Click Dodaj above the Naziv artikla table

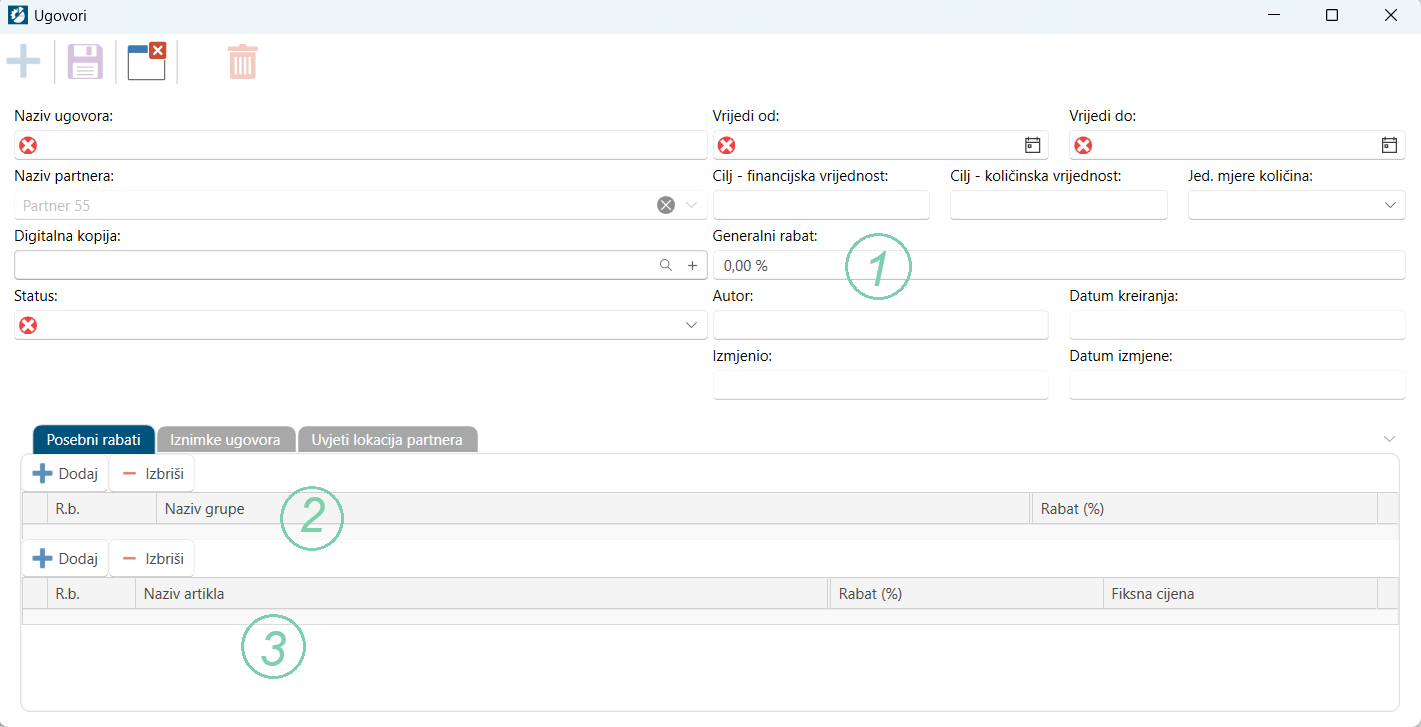[x=65, y=559]
